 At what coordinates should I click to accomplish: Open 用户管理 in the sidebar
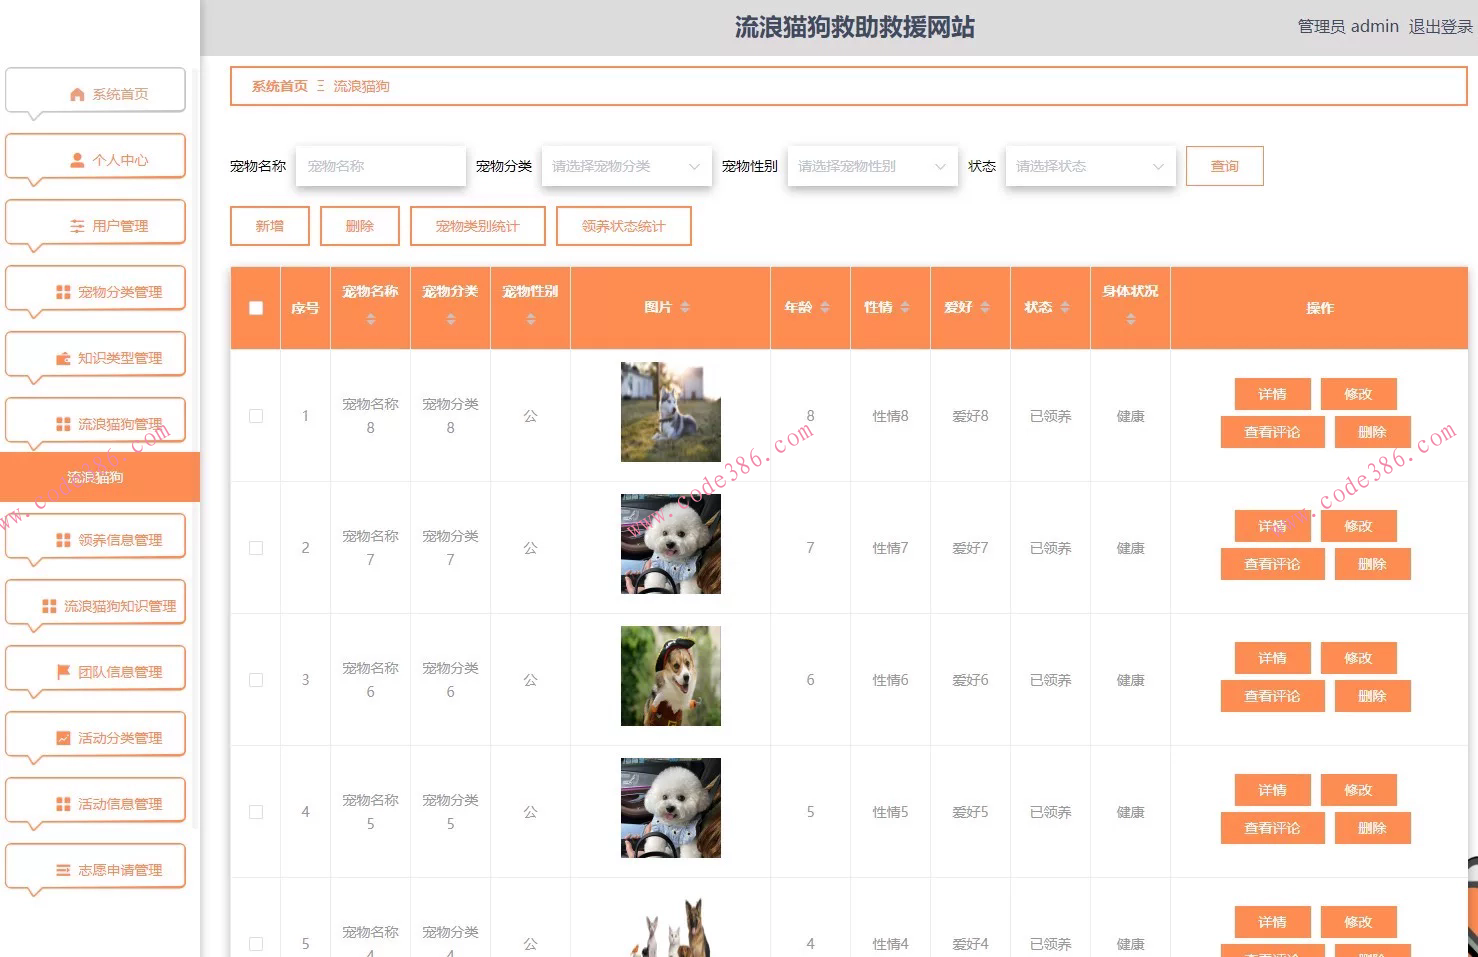(x=96, y=226)
